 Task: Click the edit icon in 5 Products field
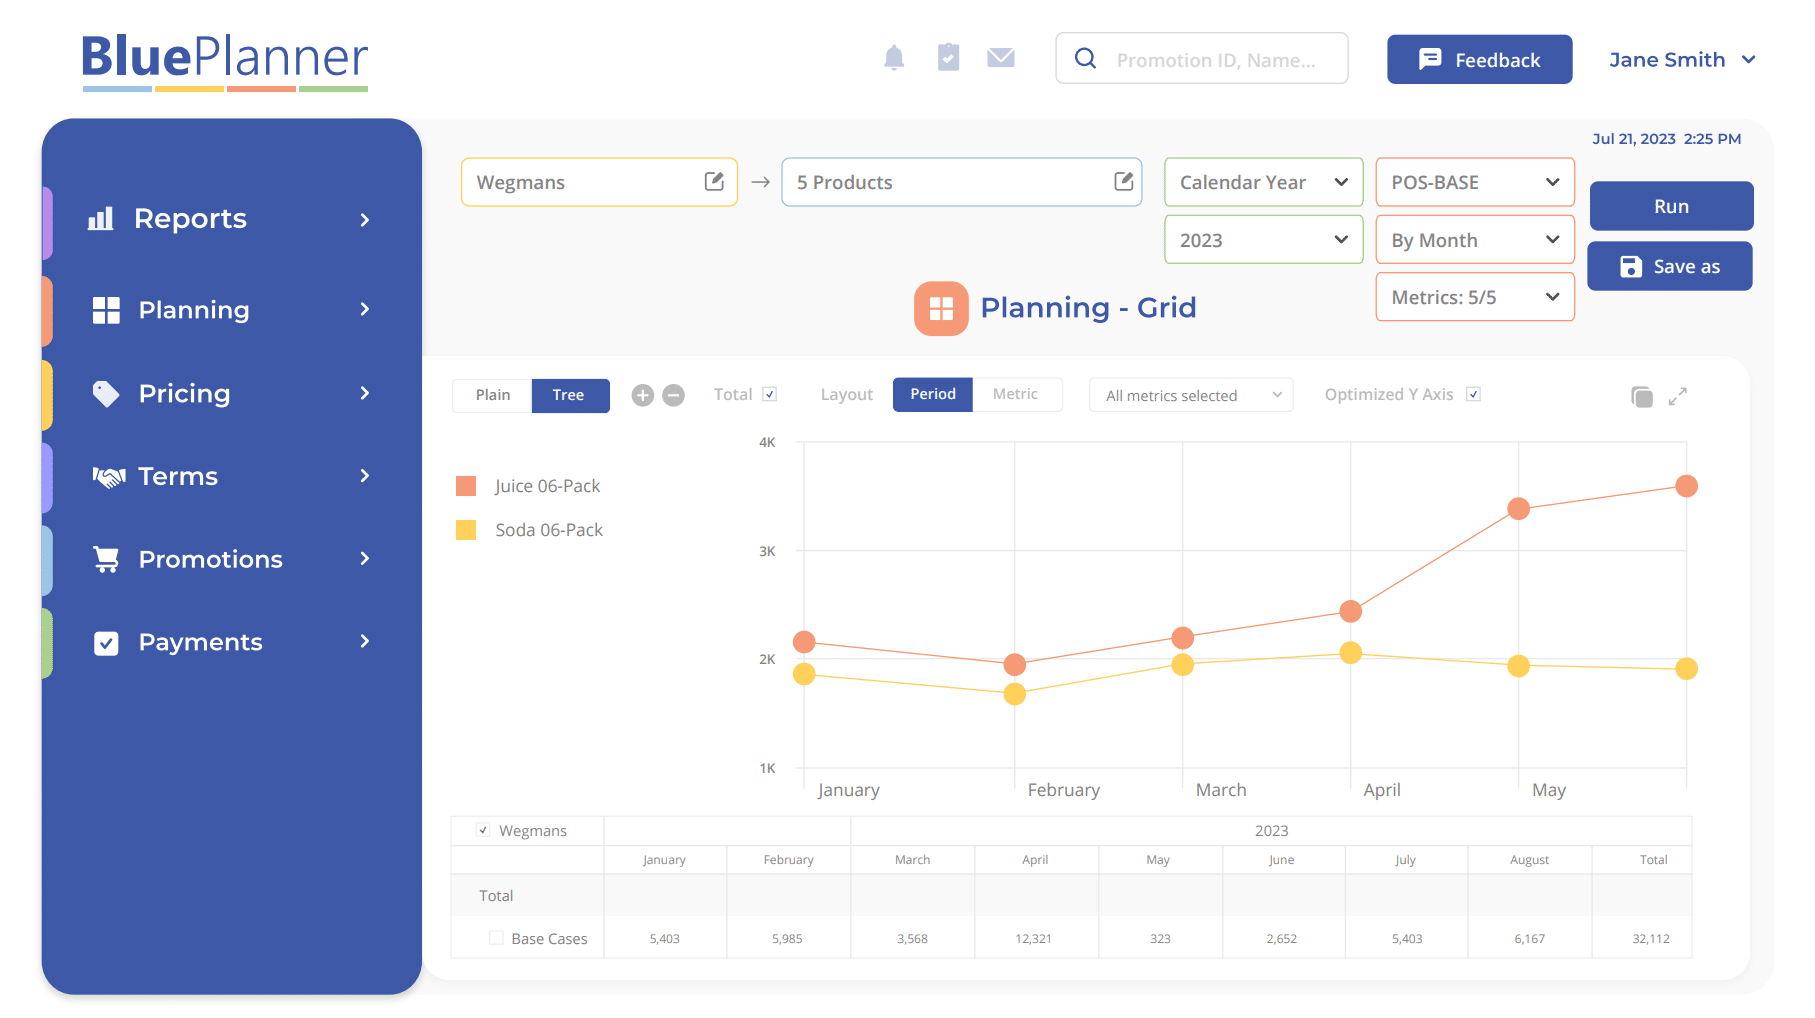(1123, 181)
